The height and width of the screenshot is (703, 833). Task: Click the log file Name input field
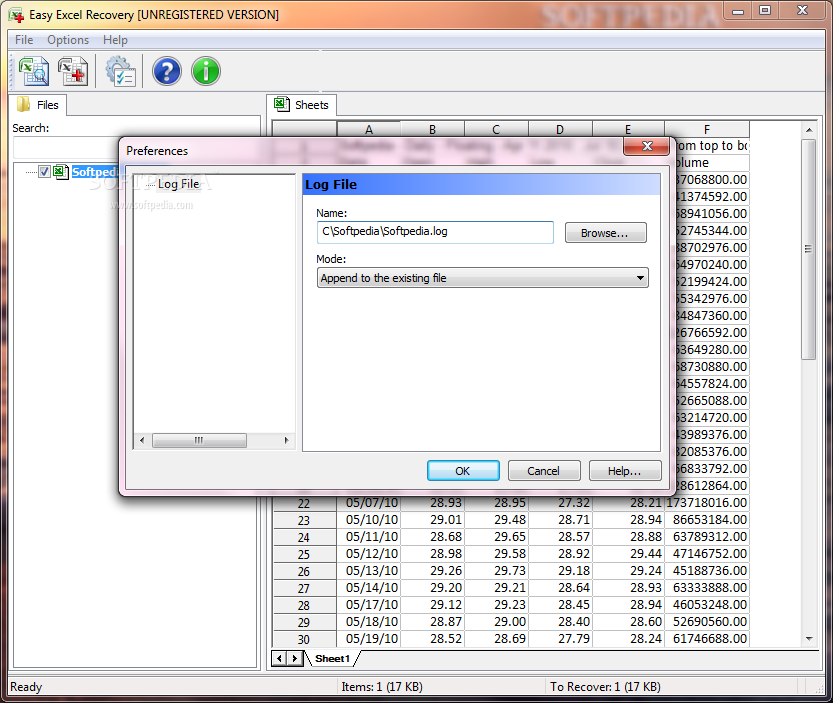tap(435, 232)
